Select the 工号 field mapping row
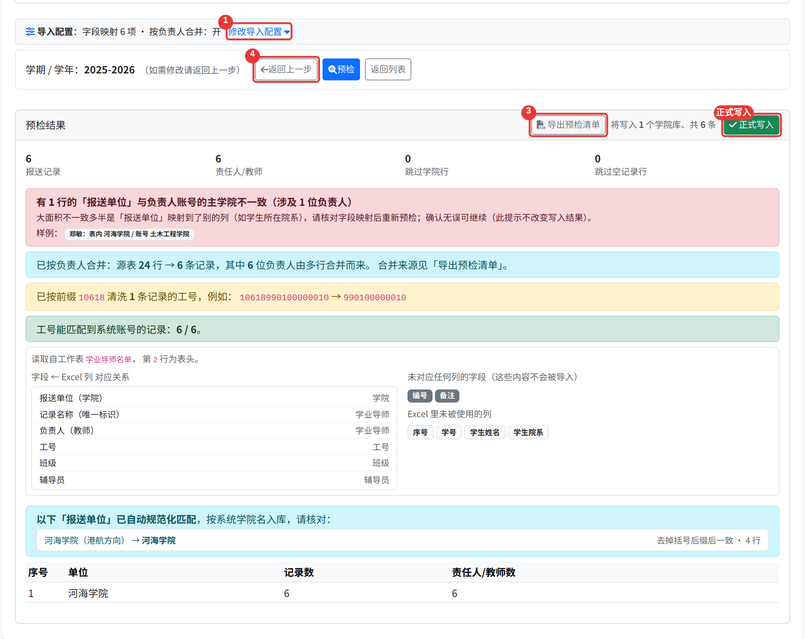 214,447
